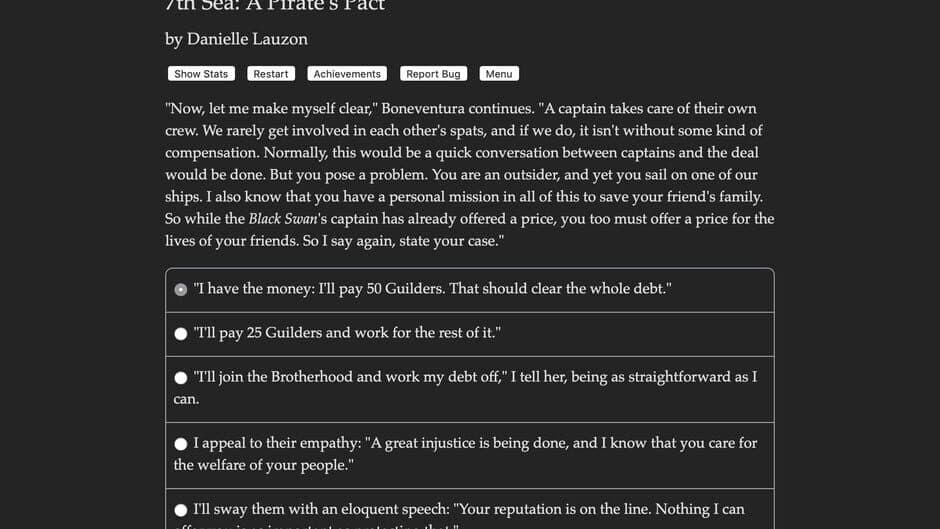Open the Achievements list
The height and width of the screenshot is (529, 940).
(347, 74)
